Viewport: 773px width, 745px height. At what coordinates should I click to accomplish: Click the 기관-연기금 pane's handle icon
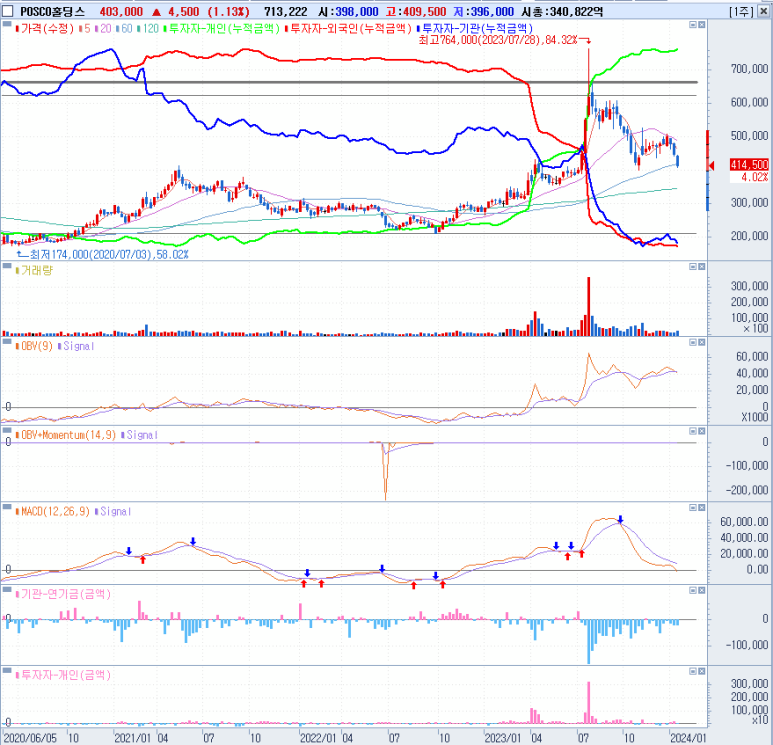click(x=7, y=590)
